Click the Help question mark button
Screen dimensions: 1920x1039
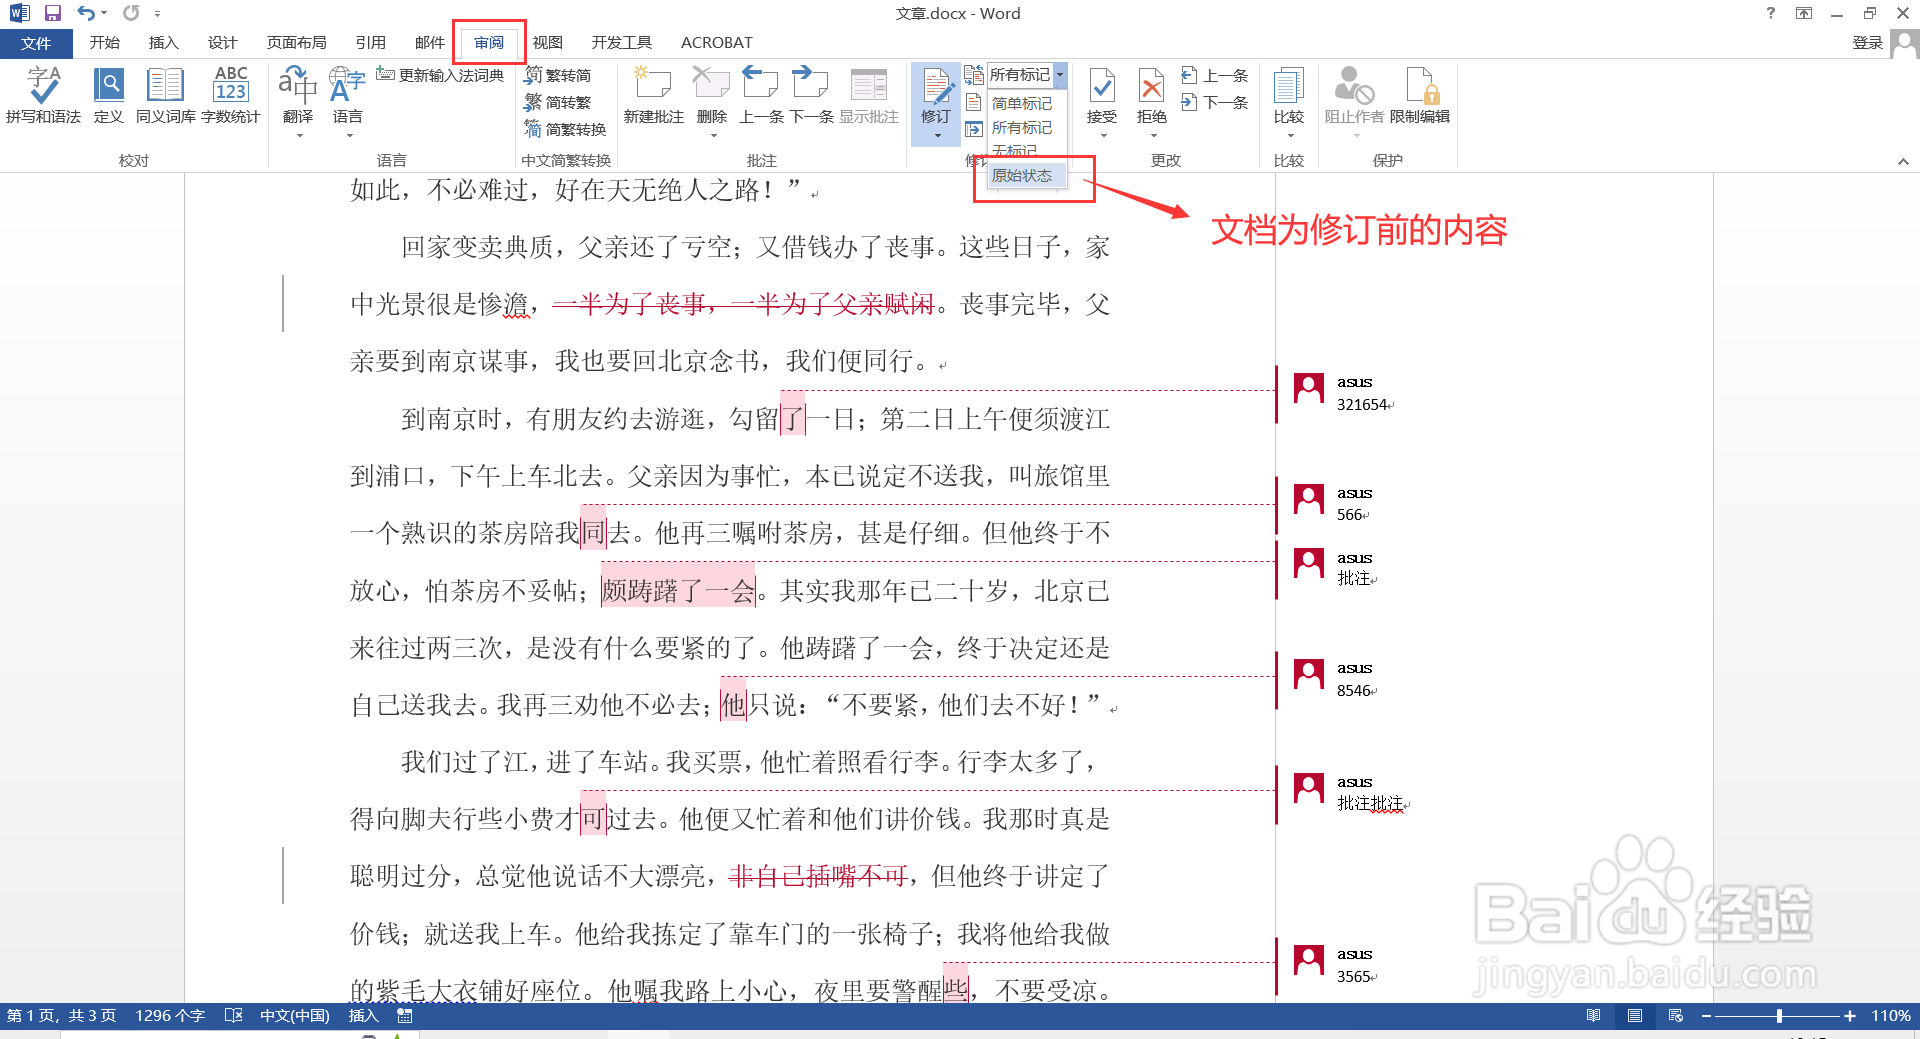click(x=1771, y=13)
